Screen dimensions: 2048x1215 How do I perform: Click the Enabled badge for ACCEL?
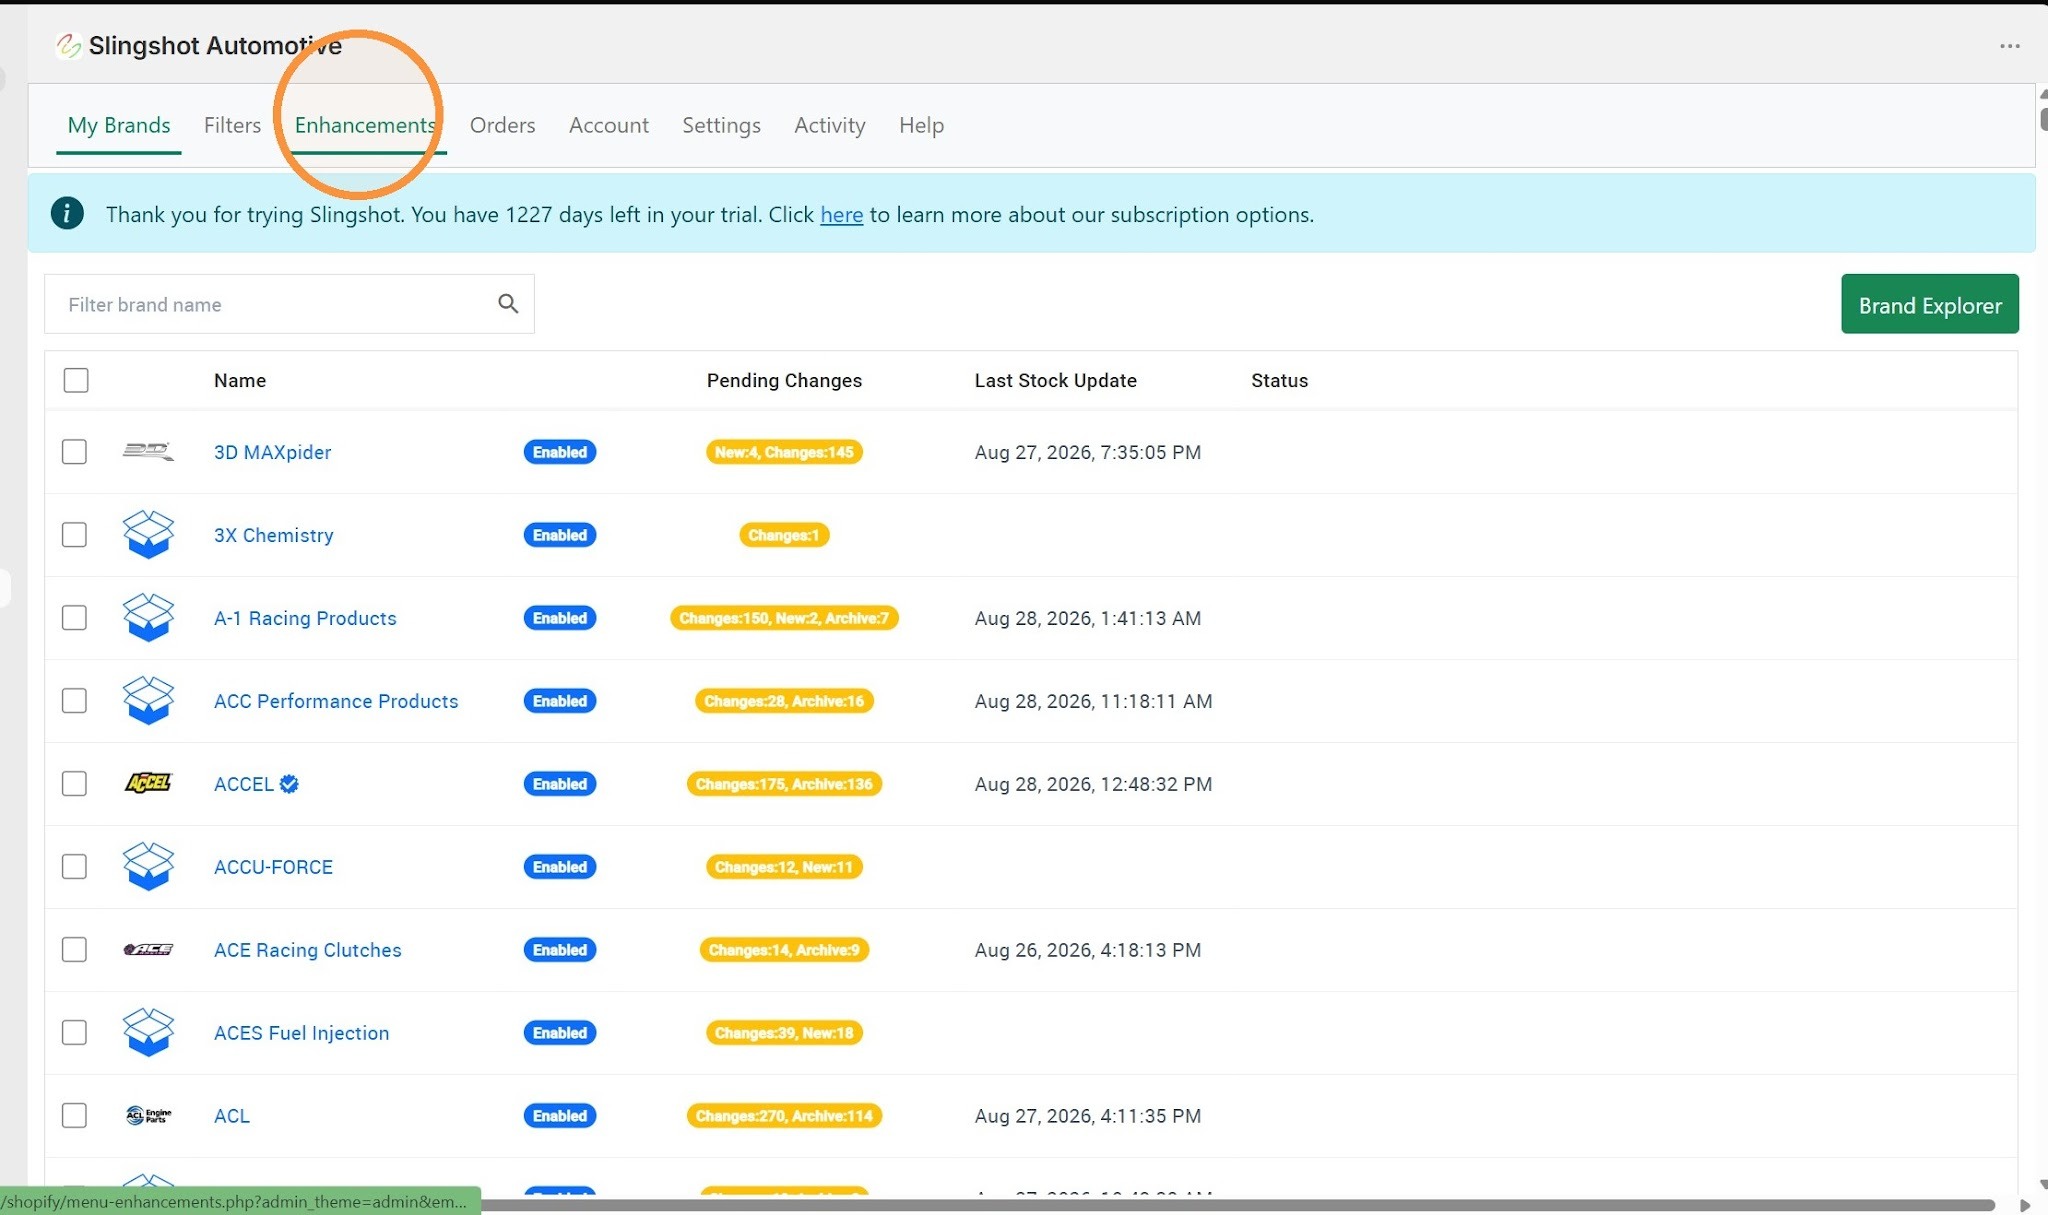(560, 784)
